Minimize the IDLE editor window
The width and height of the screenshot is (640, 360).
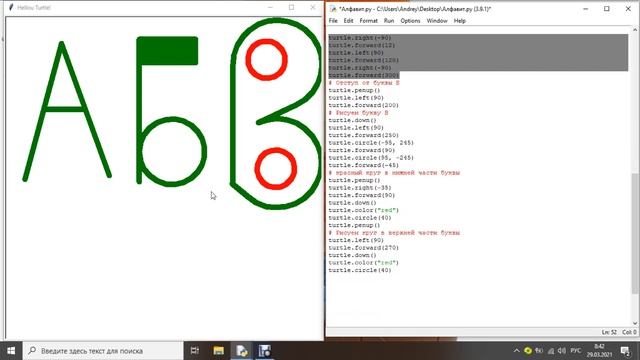tap(585, 9)
